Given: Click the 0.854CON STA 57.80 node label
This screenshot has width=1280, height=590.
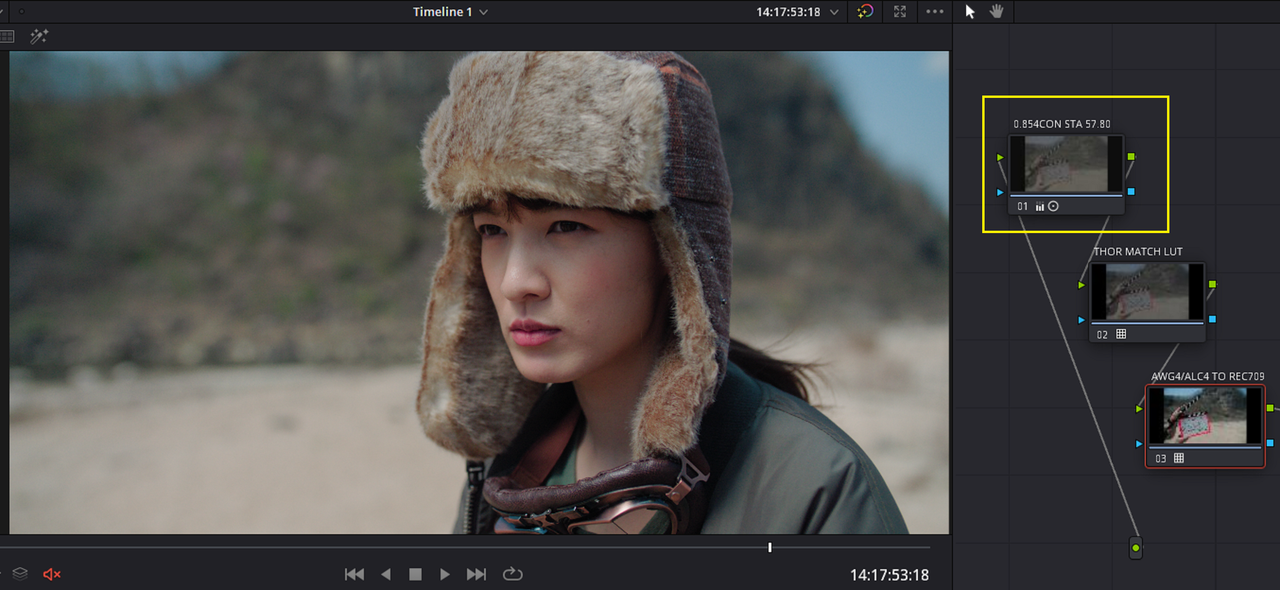Looking at the screenshot, I should pyautogui.click(x=1062, y=124).
